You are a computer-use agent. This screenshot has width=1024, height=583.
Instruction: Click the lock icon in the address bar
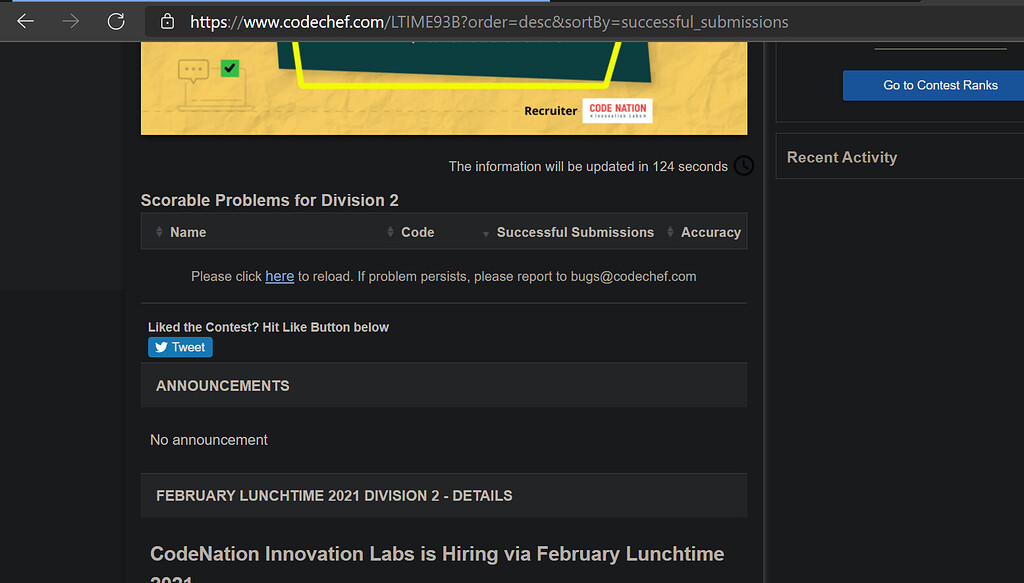(x=166, y=21)
